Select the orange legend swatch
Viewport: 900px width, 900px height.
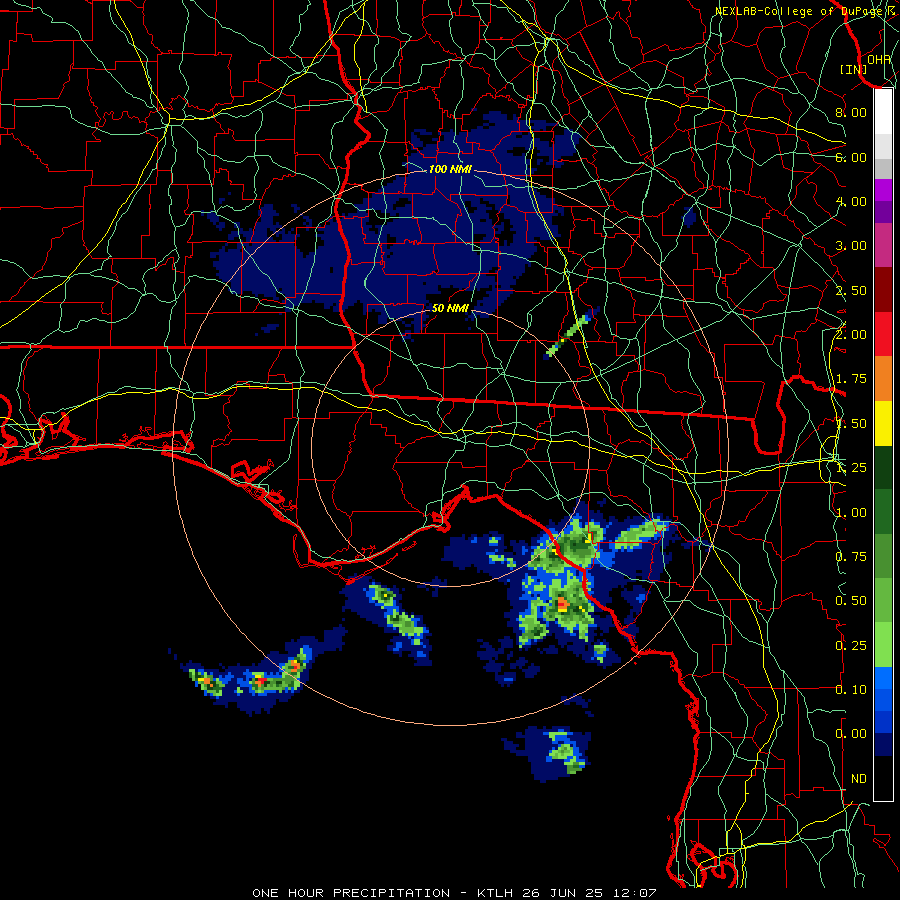click(x=883, y=379)
